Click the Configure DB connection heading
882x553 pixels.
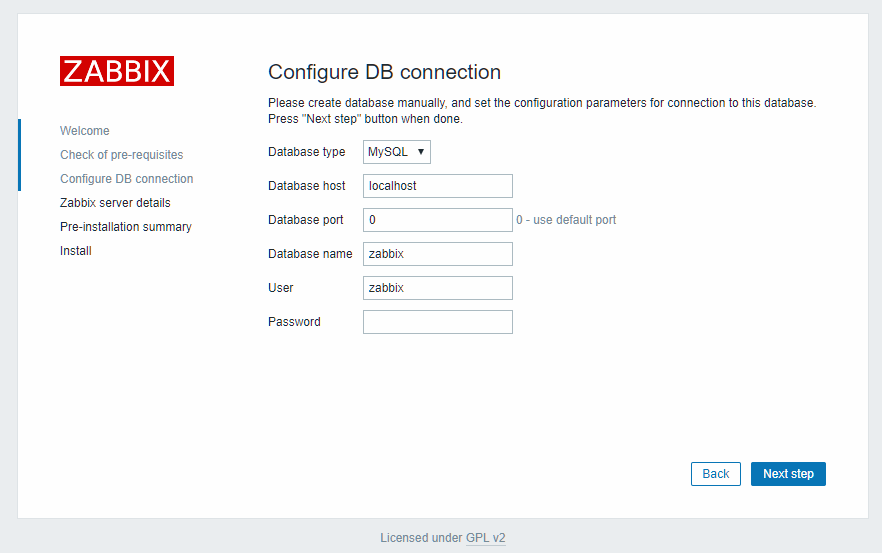[x=384, y=72]
